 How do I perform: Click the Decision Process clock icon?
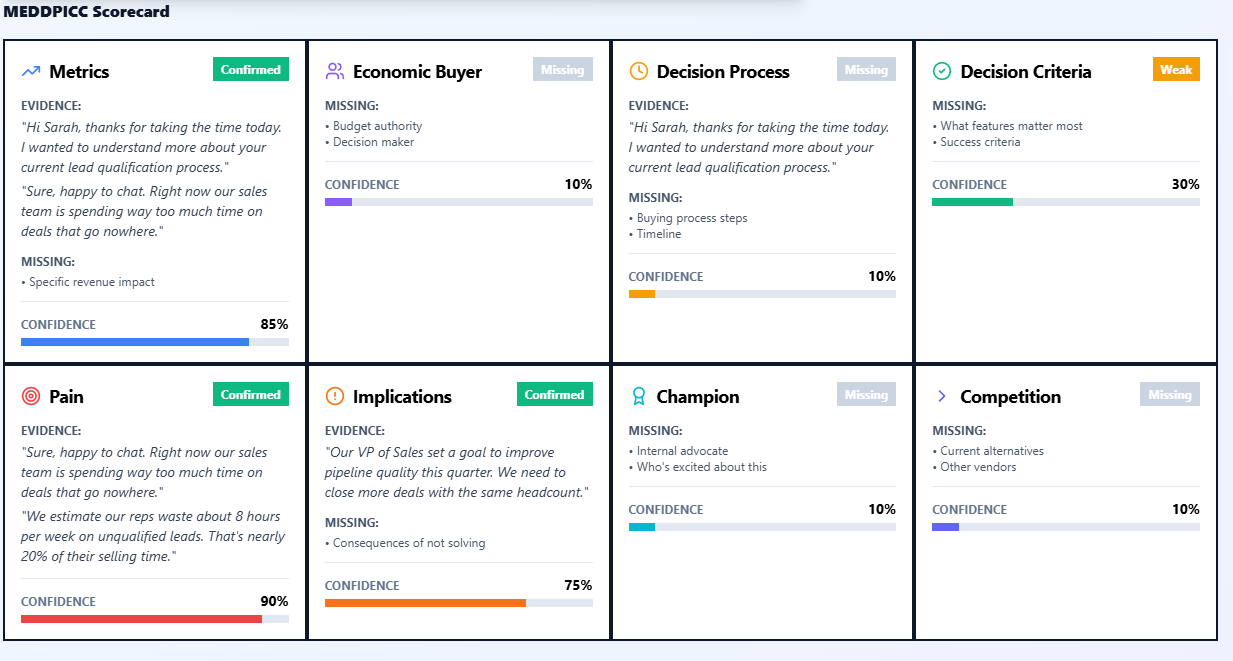(x=637, y=70)
